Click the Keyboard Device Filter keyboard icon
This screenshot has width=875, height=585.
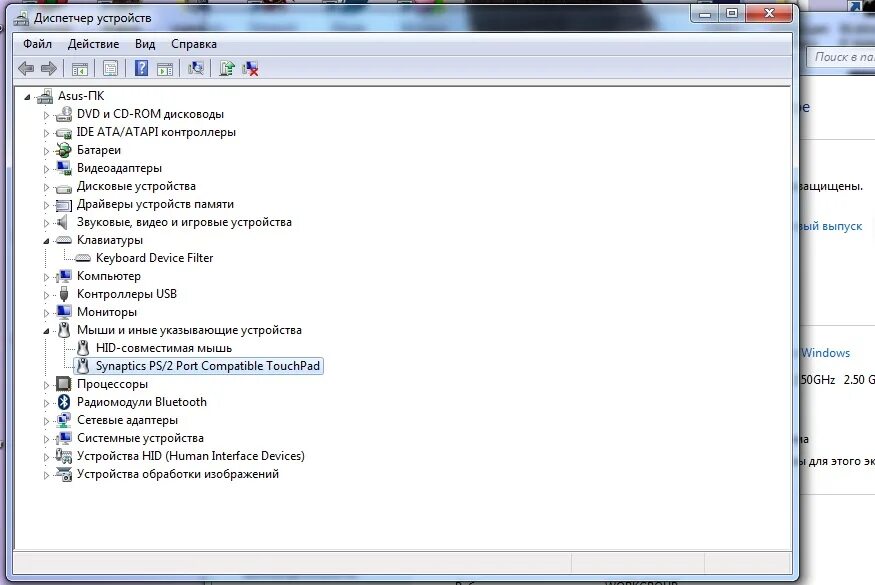(83, 258)
